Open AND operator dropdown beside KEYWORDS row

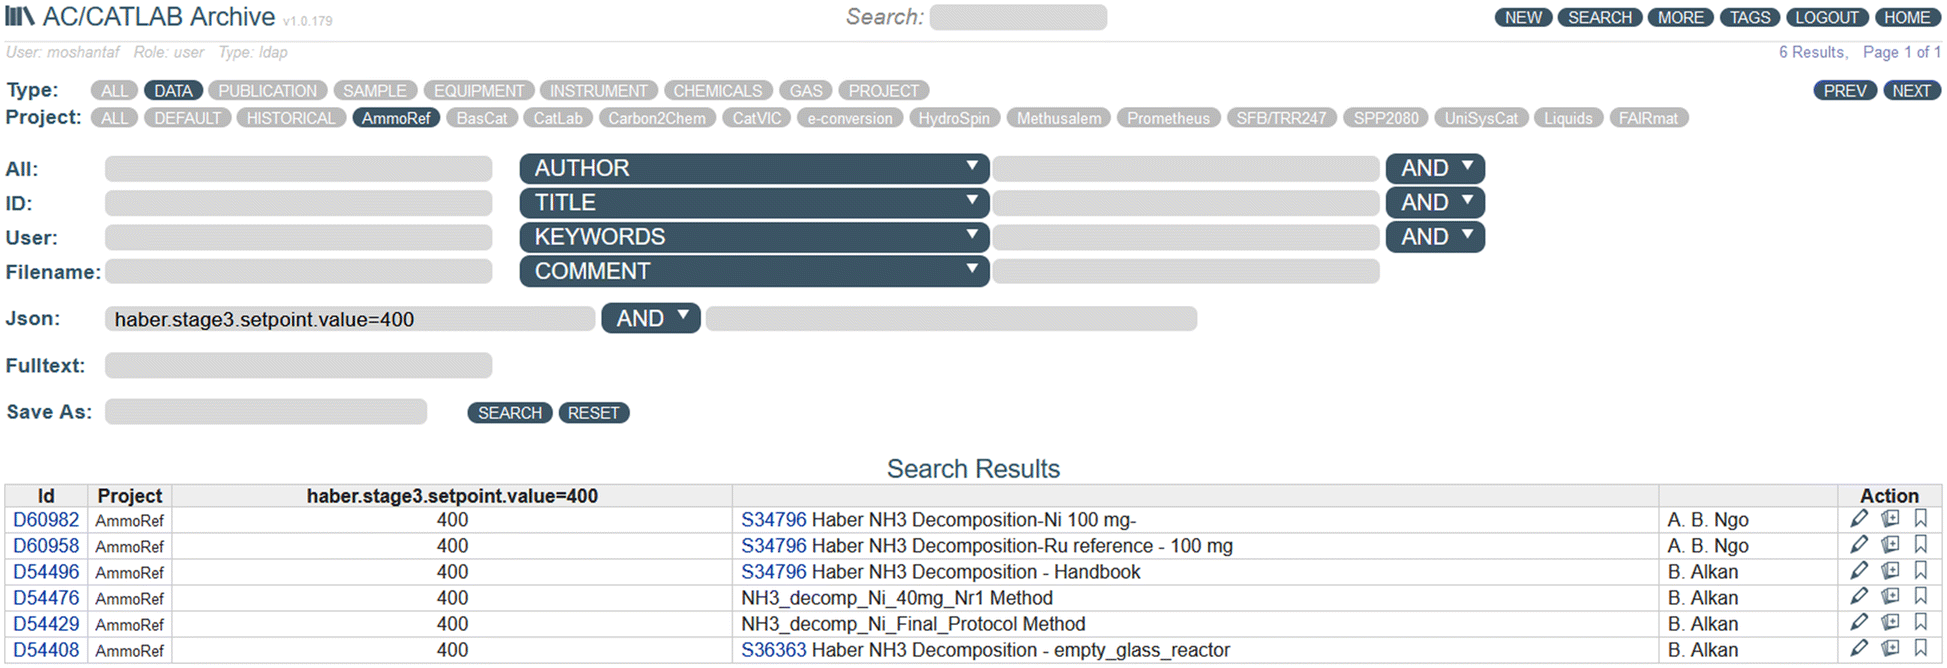pyautogui.click(x=1435, y=237)
